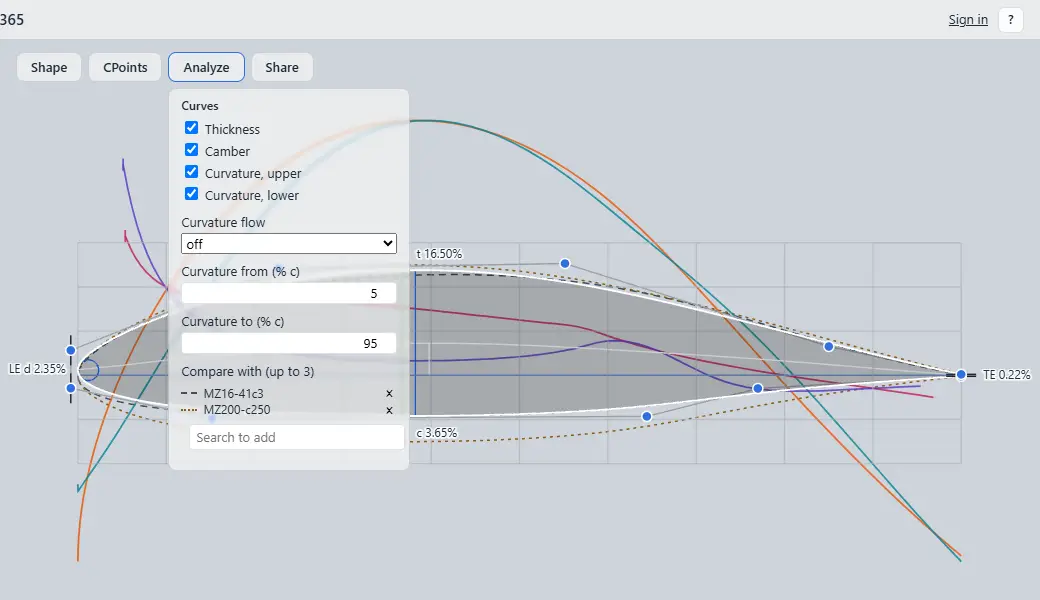The height and width of the screenshot is (600, 1040).
Task: Expand the Curvature flow dropdown
Action: (x=289, y=243)
